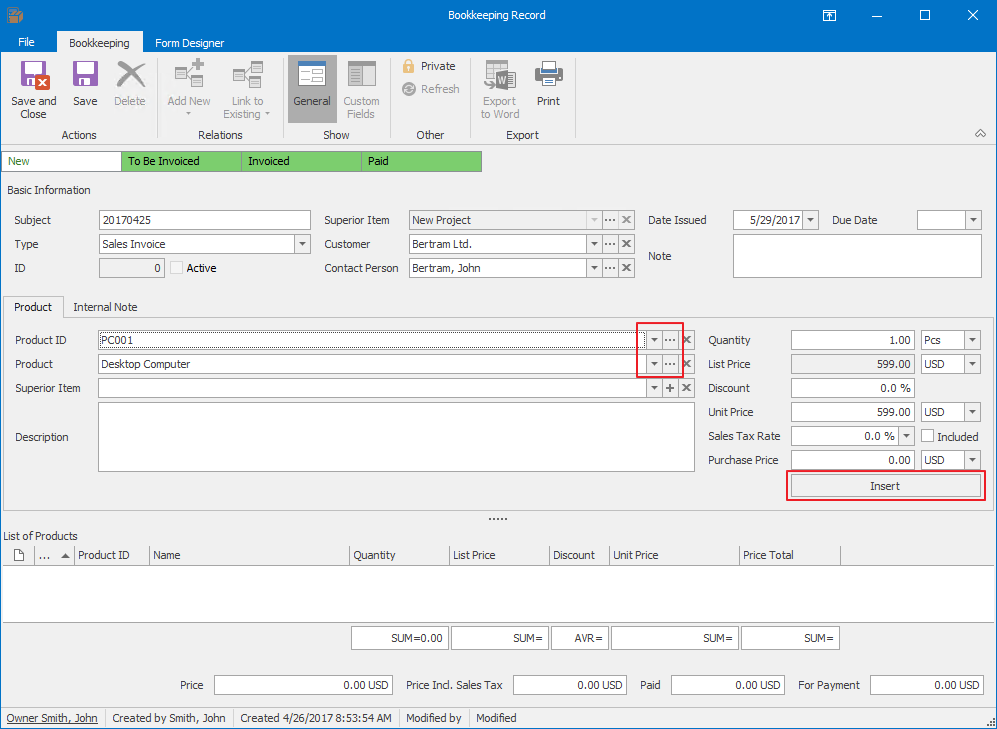Click the Discount input field
Image resolution: width=997 pixels, height=729 pixels.
[853, 388]
